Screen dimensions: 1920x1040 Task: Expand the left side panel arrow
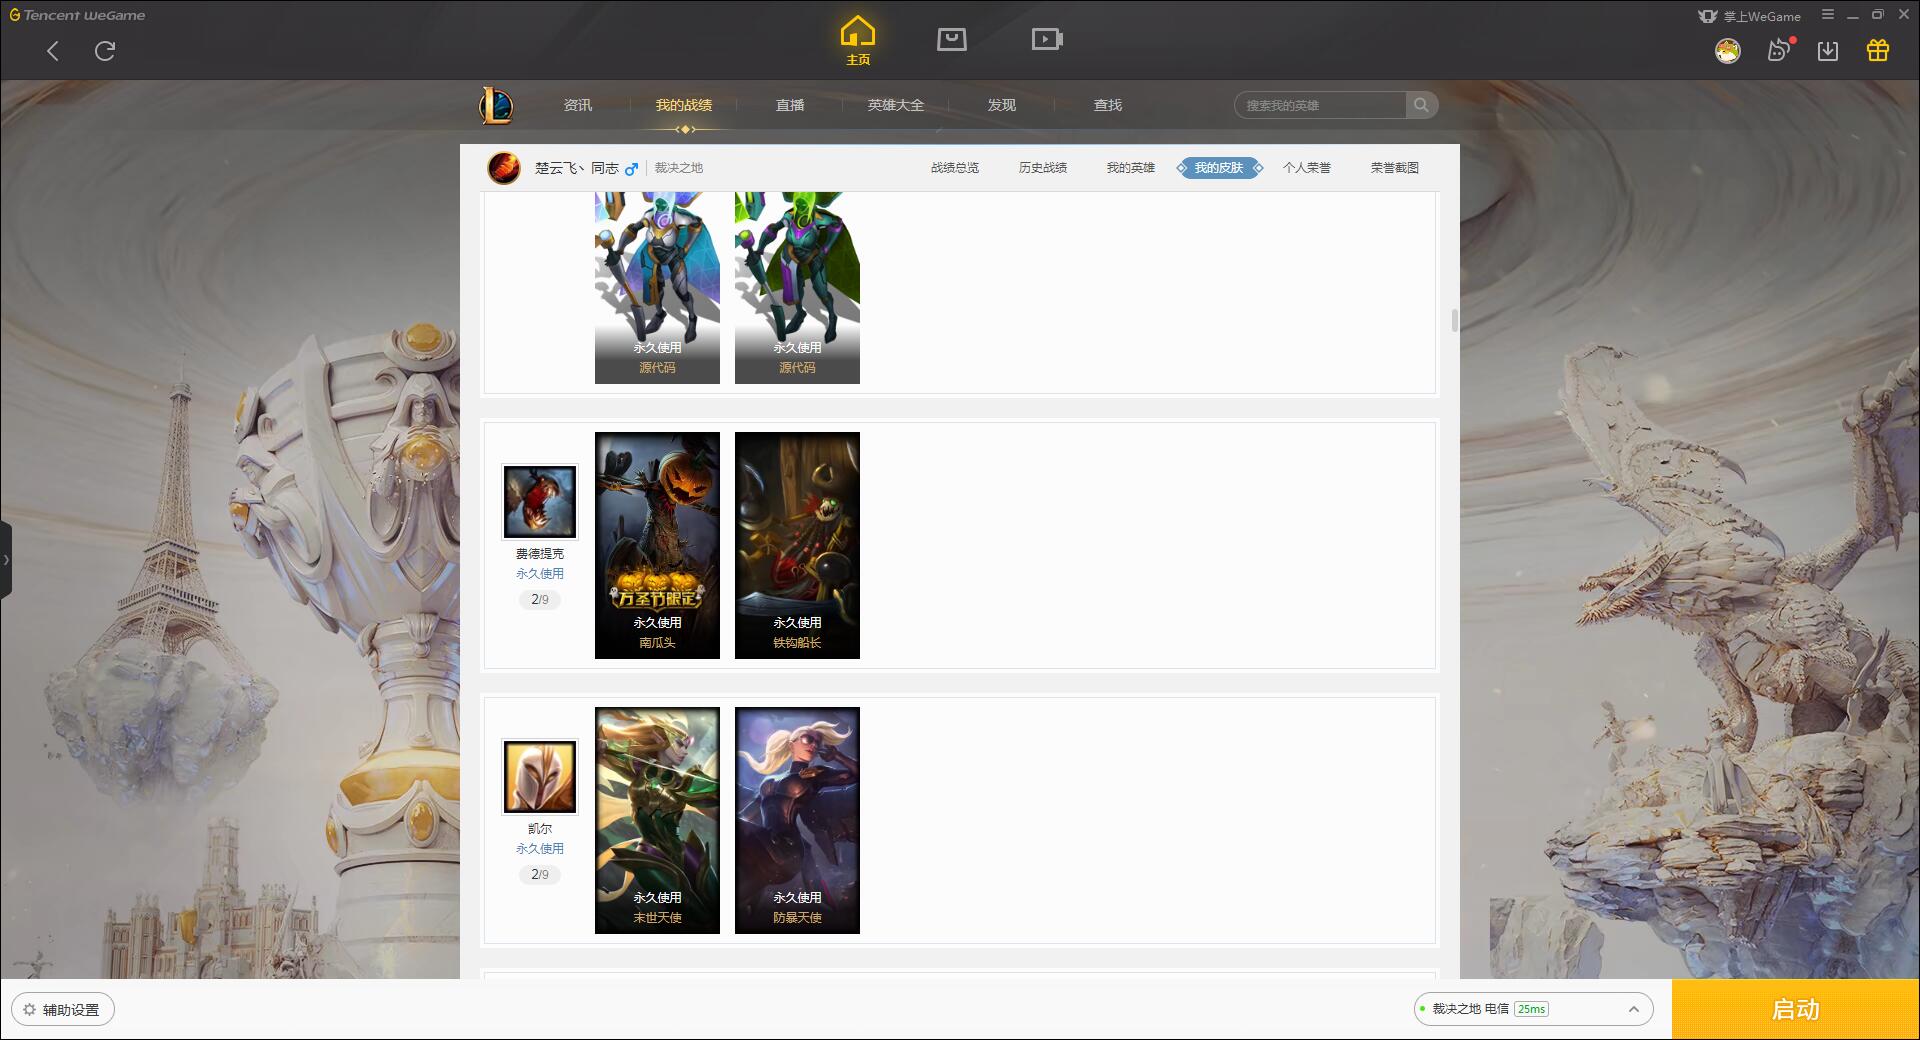6,560
